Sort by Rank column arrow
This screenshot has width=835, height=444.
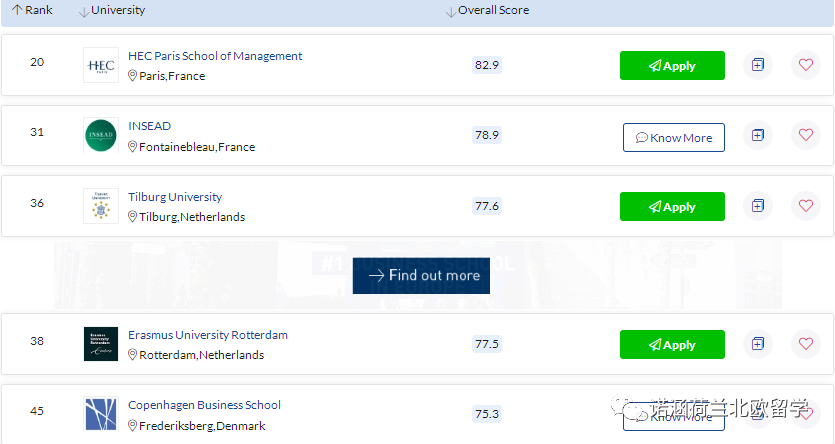(17, 10)
